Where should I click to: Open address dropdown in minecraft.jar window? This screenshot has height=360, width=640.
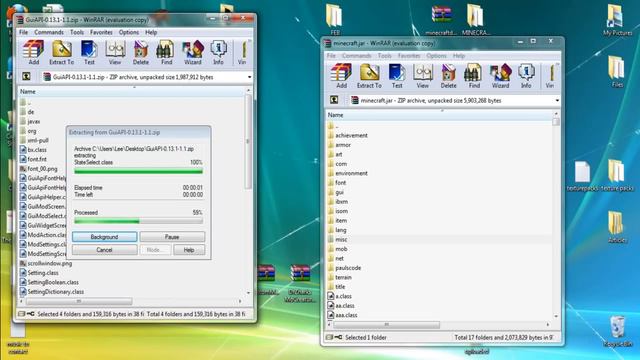(557, 100)
